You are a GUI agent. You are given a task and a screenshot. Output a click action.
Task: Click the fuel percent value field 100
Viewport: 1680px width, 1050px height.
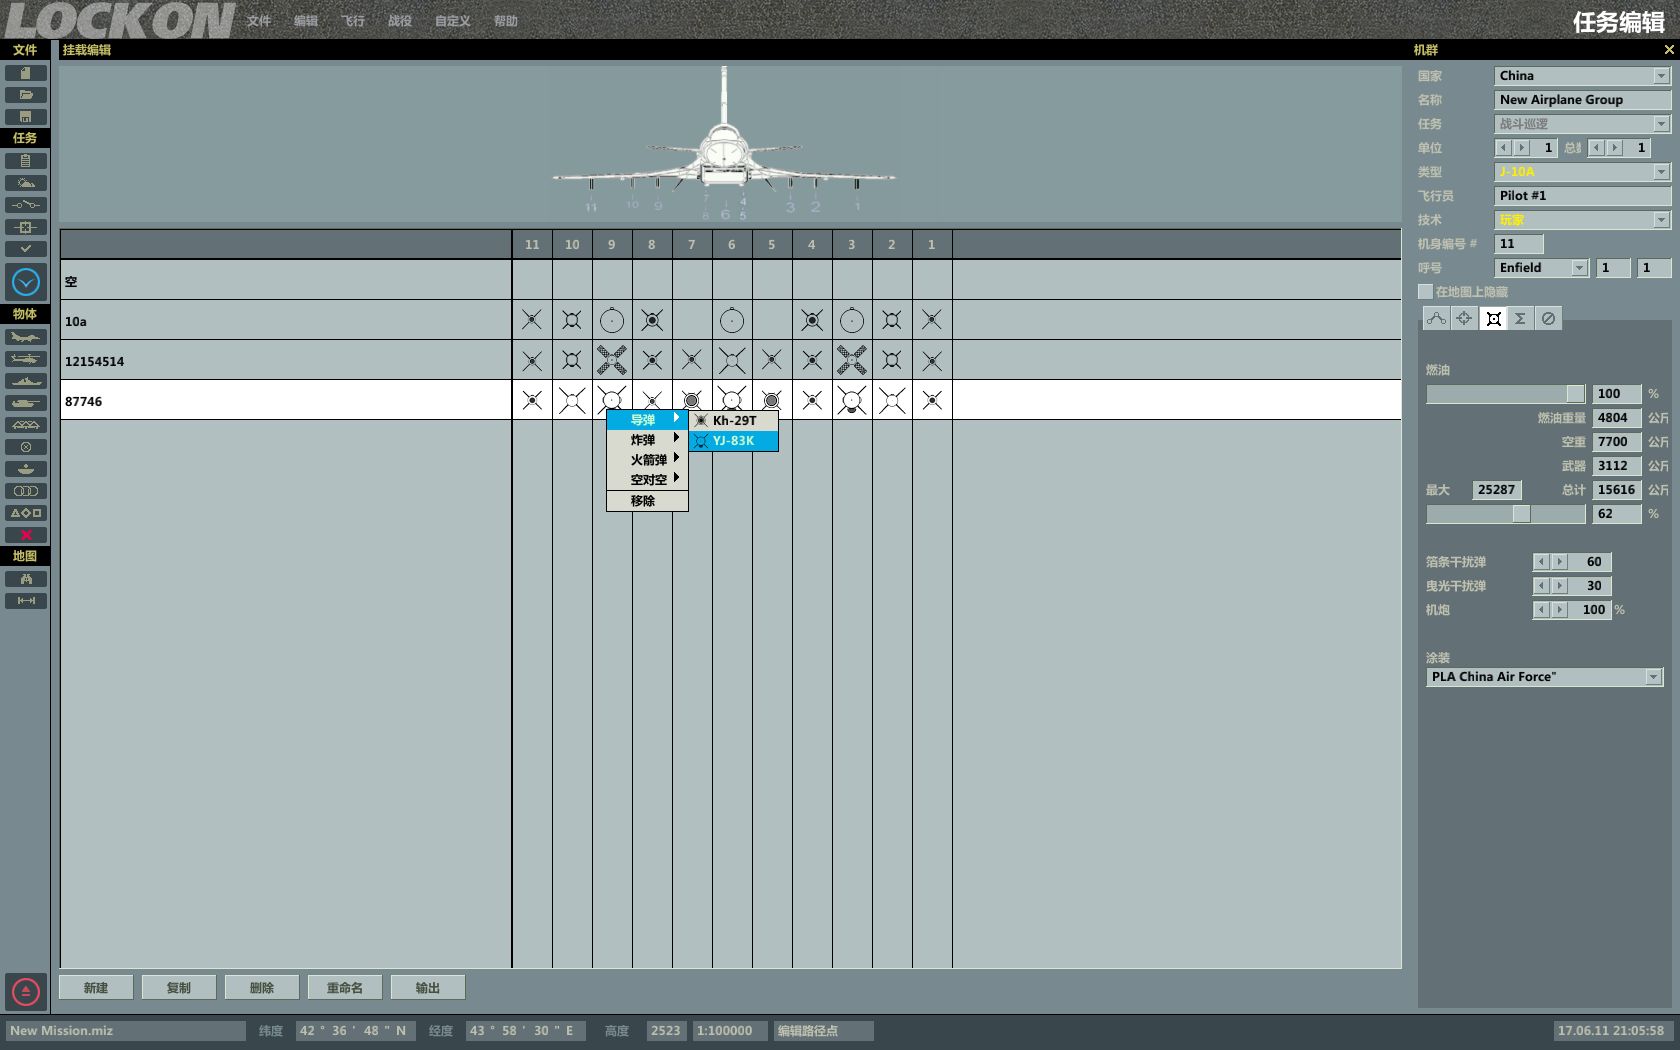[1617, 394]
